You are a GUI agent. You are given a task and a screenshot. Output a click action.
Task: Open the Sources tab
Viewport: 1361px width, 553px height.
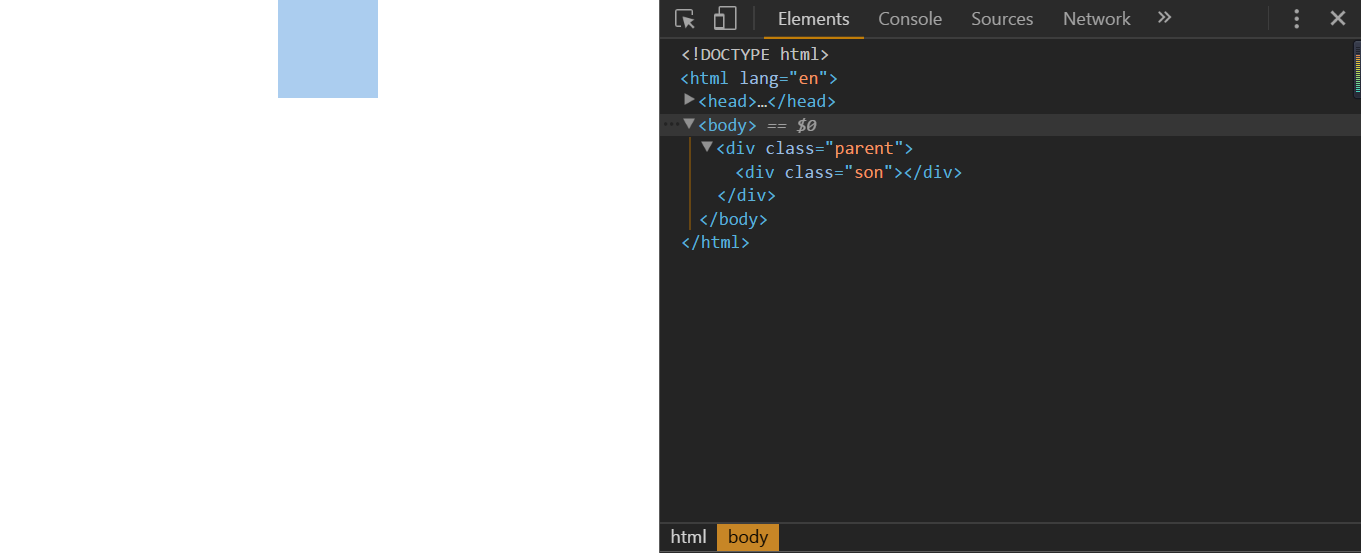point(1002,19)
